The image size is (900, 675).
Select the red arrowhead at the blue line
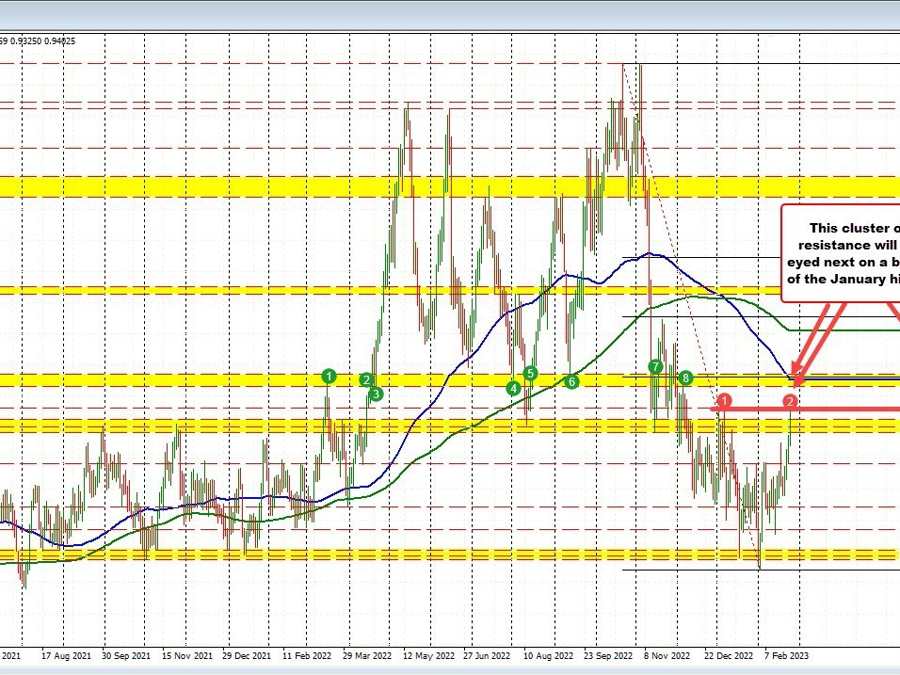point(796,380)
